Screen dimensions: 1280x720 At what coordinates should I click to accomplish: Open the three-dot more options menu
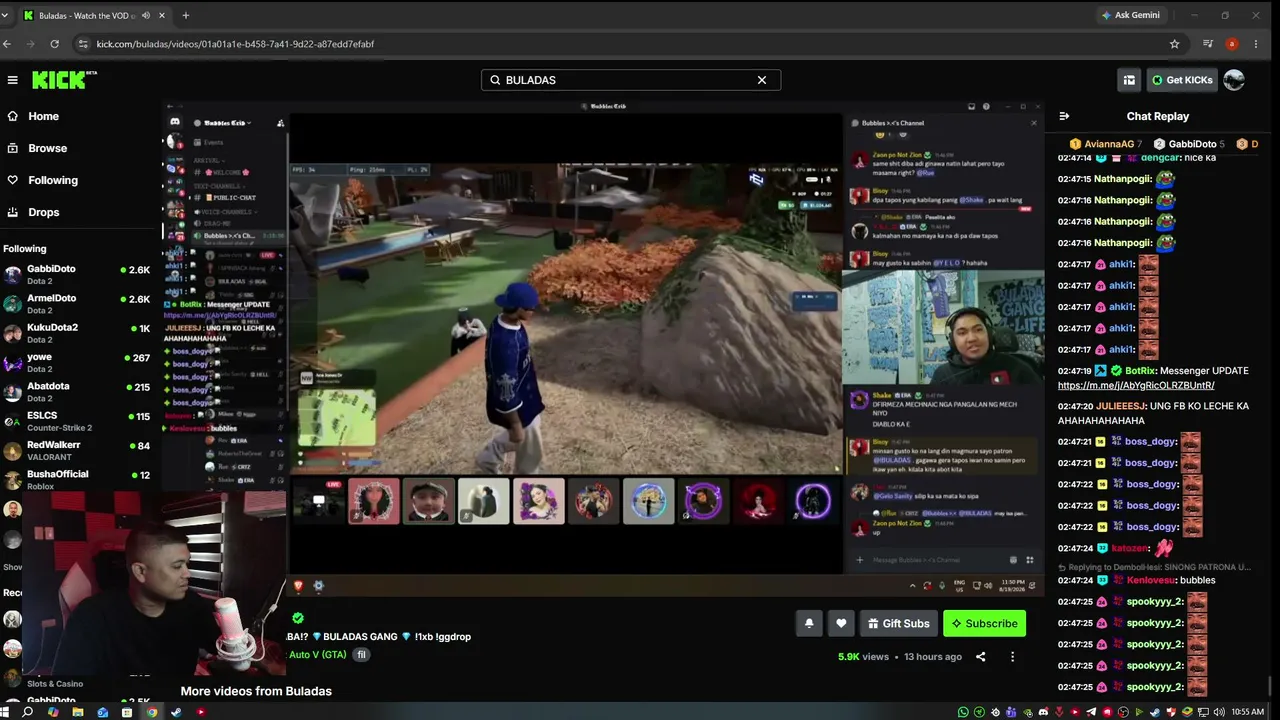point(1012,657)
